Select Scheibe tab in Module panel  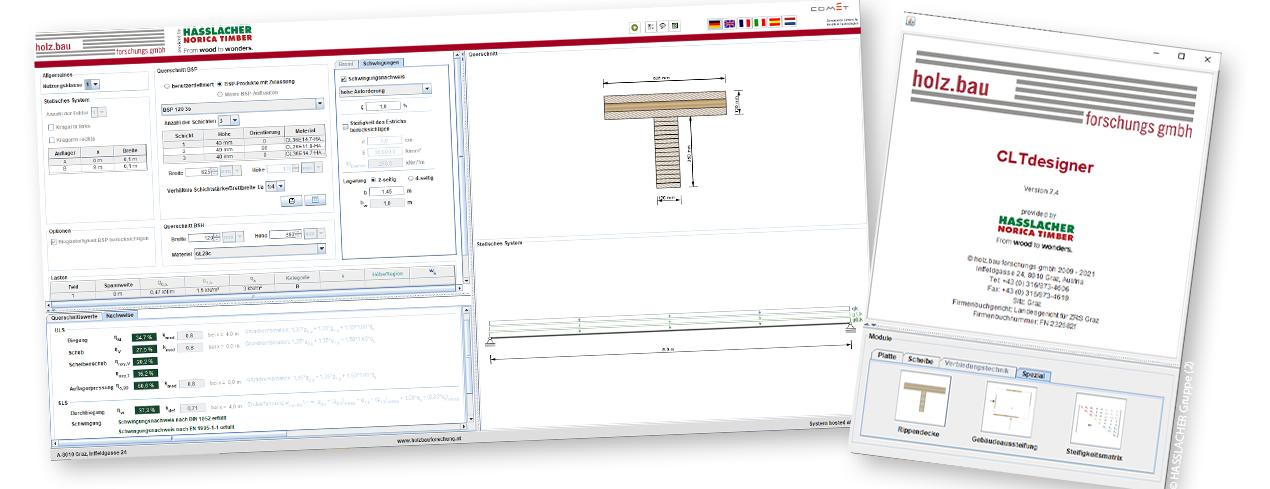click(x=920, y=360)
